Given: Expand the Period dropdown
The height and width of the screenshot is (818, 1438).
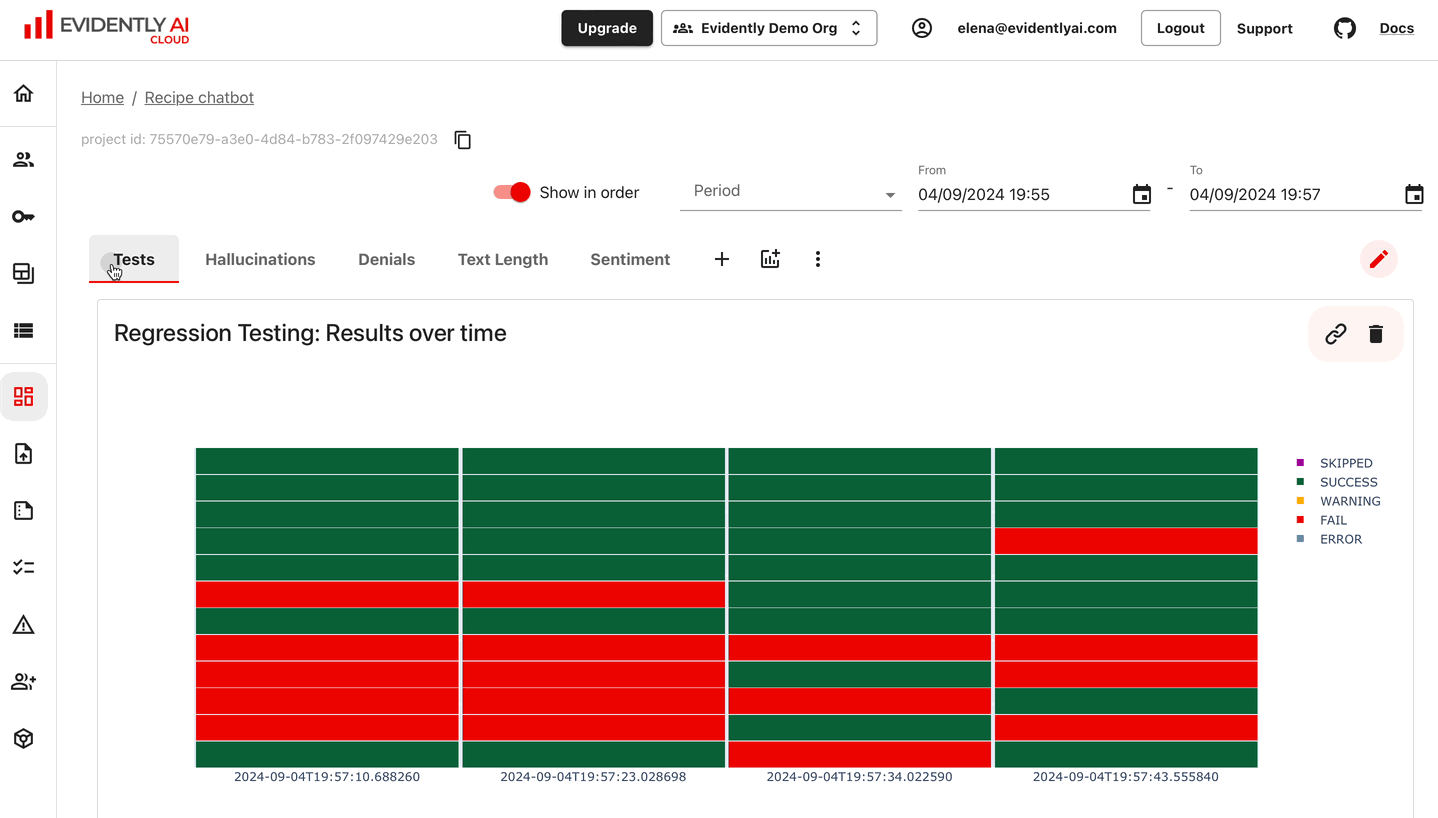Looking at the screenshot, I should [790, 191].
